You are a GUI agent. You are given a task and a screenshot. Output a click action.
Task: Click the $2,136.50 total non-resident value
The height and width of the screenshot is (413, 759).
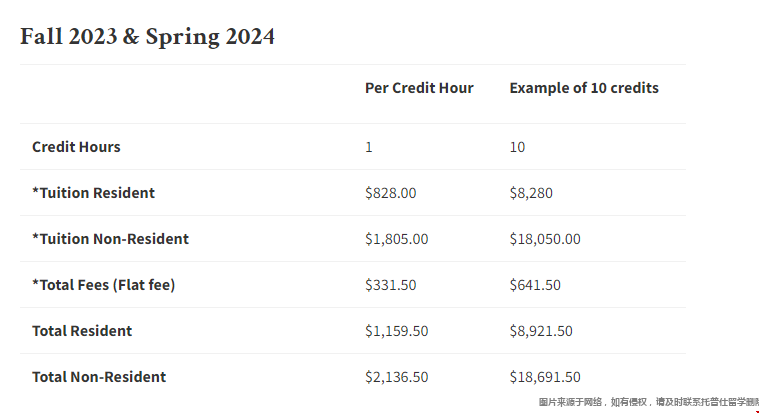click(x=396, y=377)
